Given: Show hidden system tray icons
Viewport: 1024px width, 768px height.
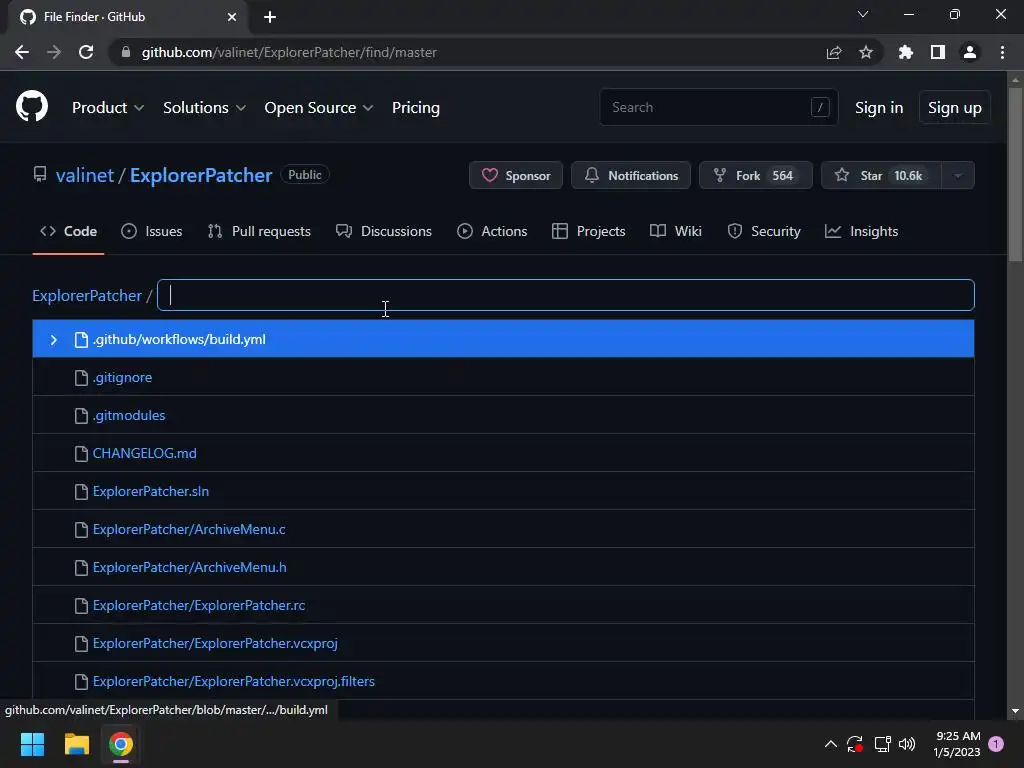Looking at the screenshot, I should click(831, 744).
